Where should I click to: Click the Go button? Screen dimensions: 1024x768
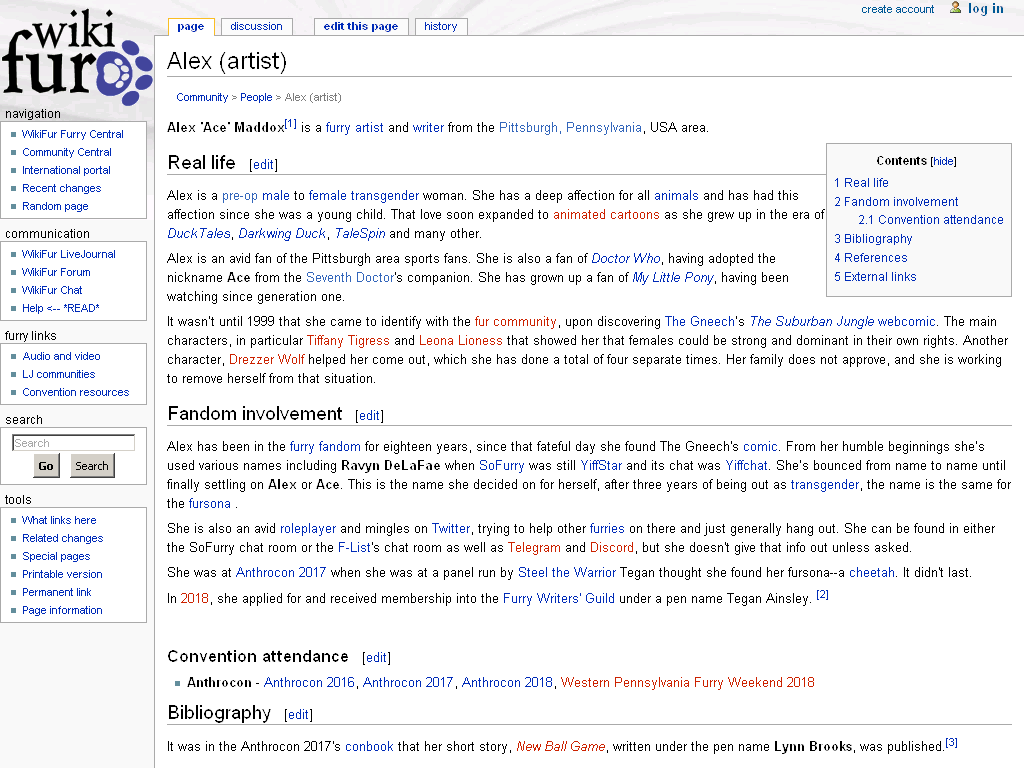46,466
